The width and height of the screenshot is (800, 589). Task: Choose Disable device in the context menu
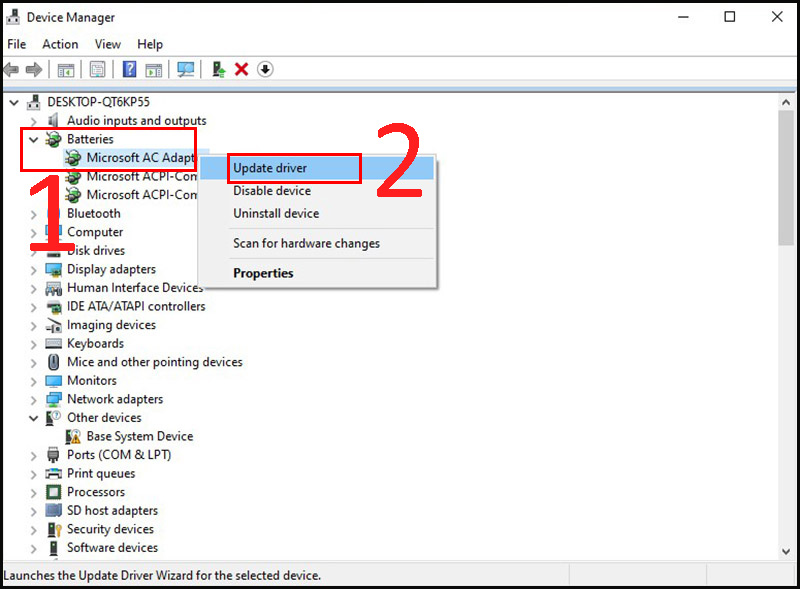point(317,191)
